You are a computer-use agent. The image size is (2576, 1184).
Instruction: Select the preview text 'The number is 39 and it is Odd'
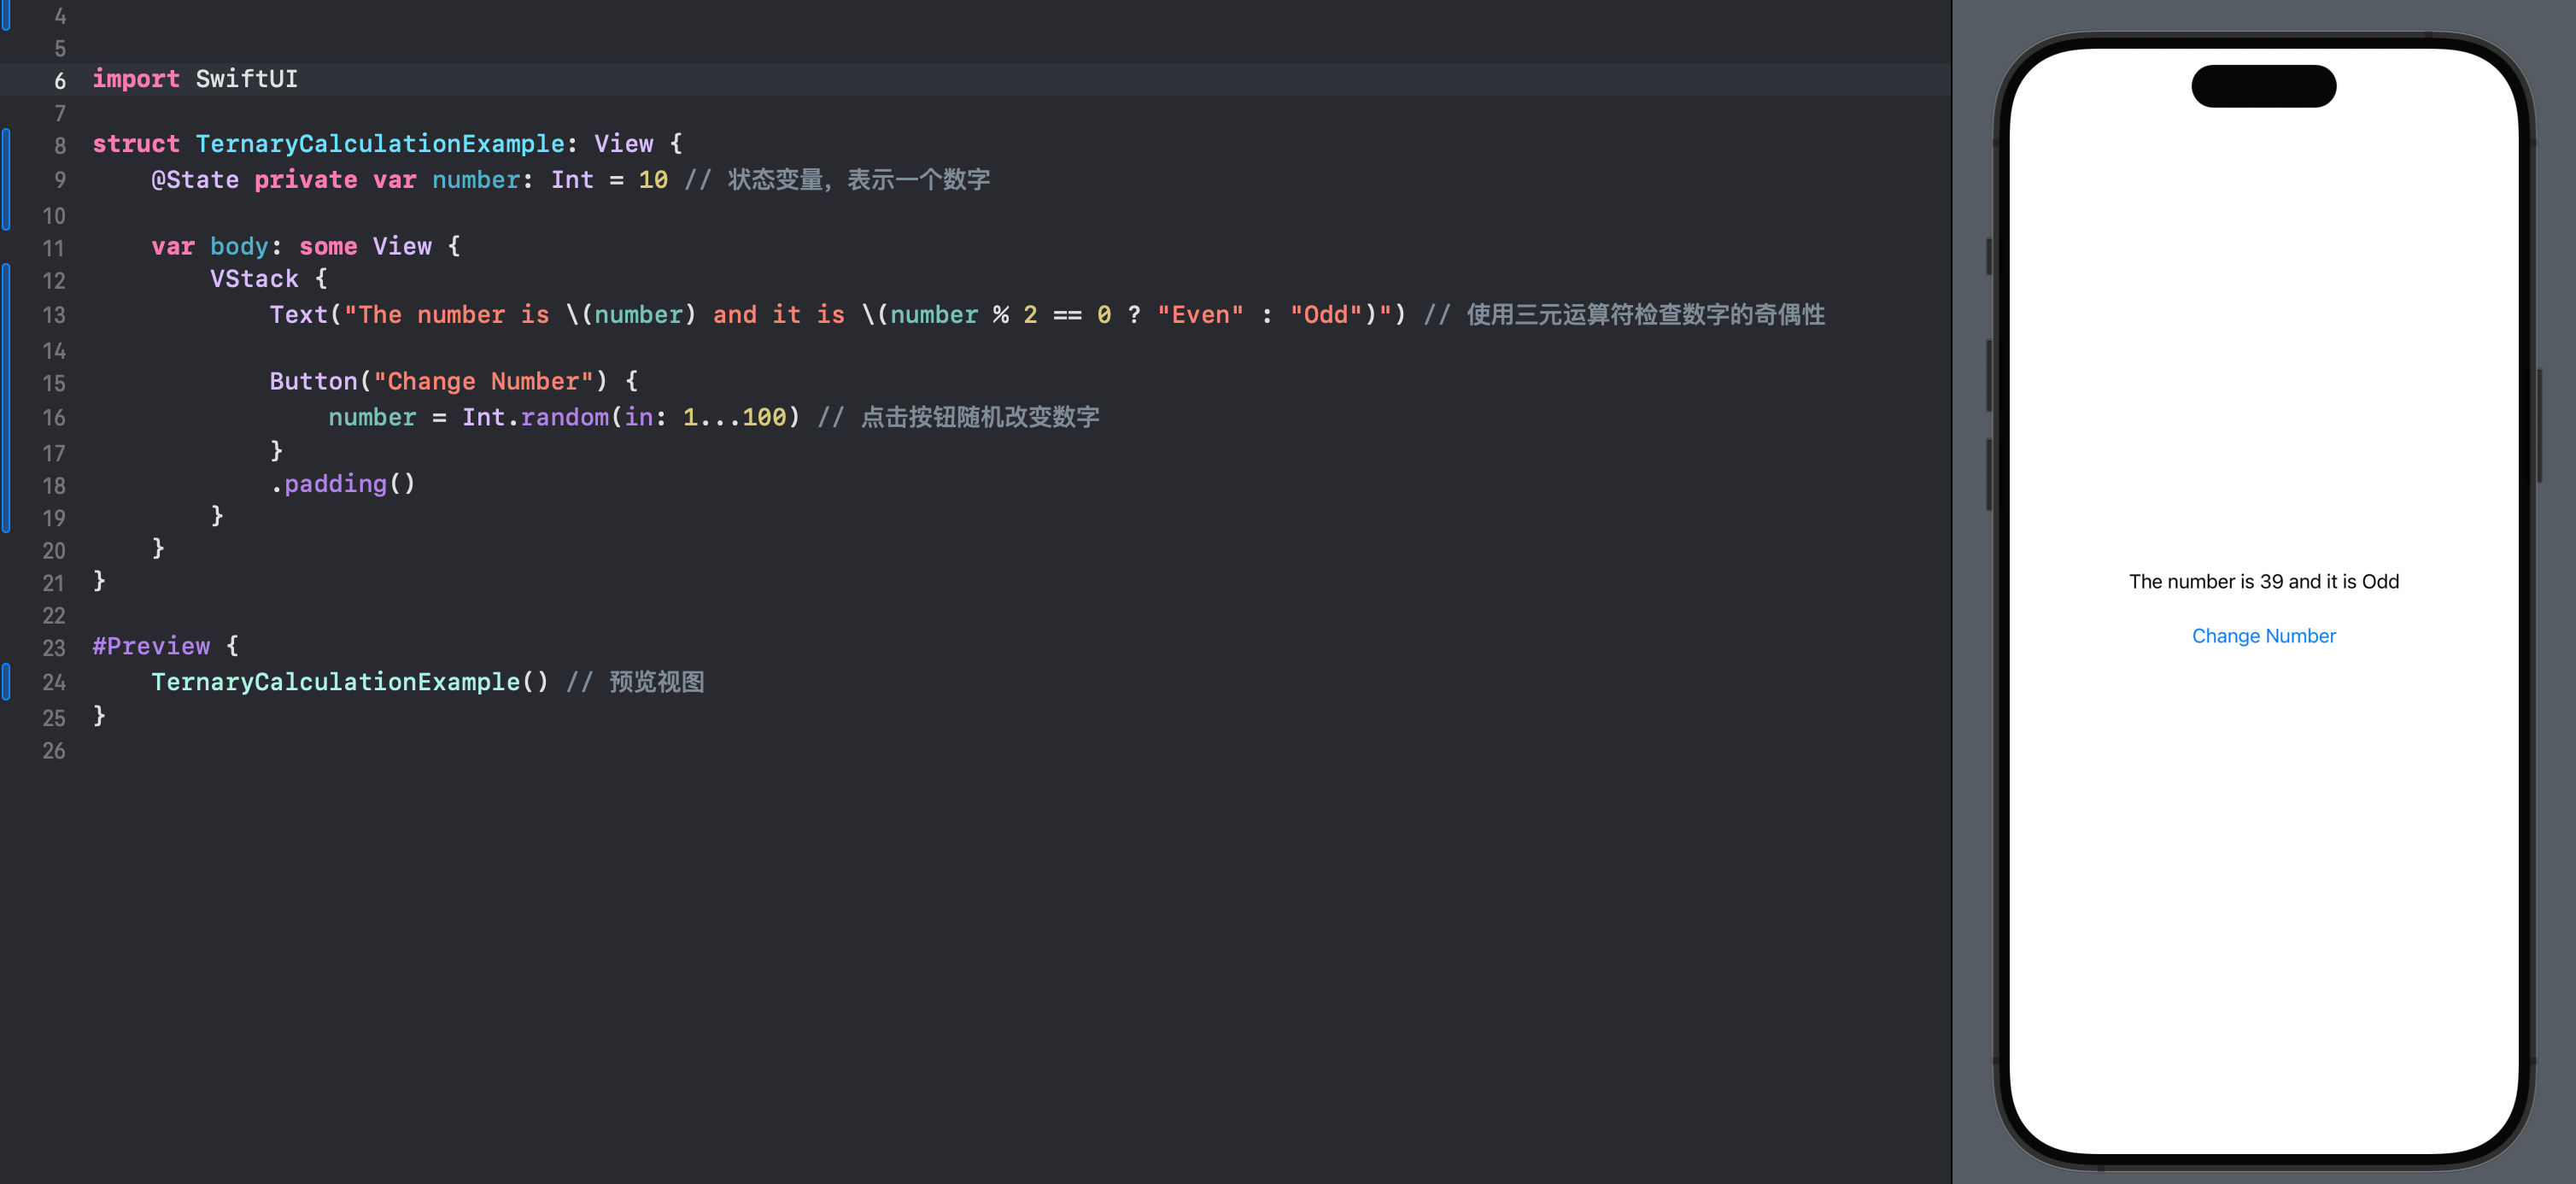click(x=2263, y=582)
